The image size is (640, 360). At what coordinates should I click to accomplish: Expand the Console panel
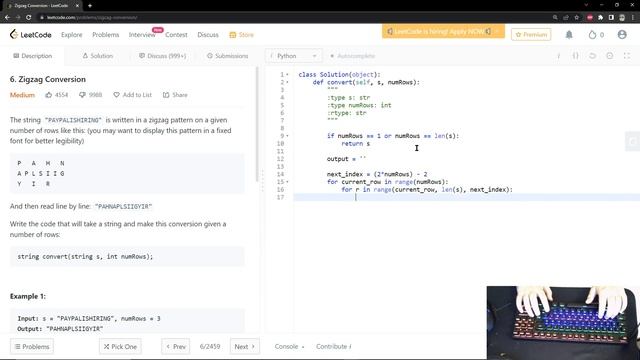coord(289,347)
